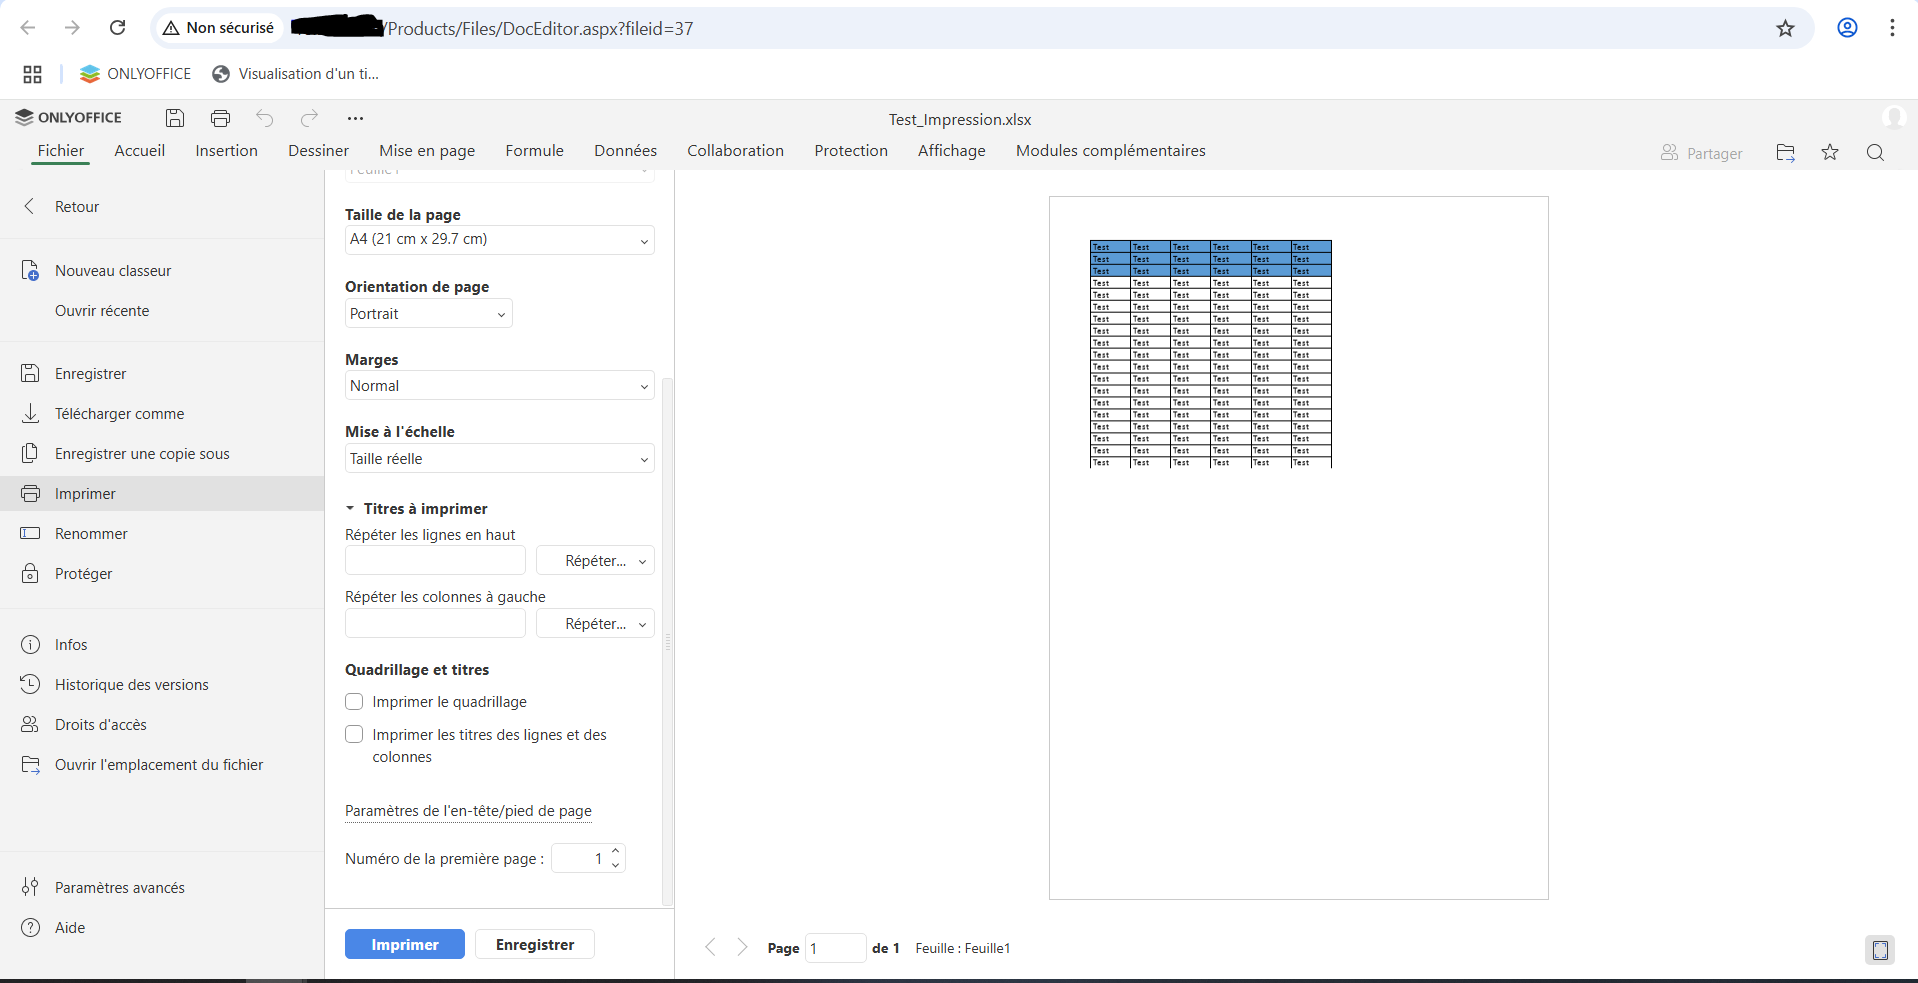Open Paramètres de l'en-tête/pied de page link
The image size is (1918, 983).
468,811
